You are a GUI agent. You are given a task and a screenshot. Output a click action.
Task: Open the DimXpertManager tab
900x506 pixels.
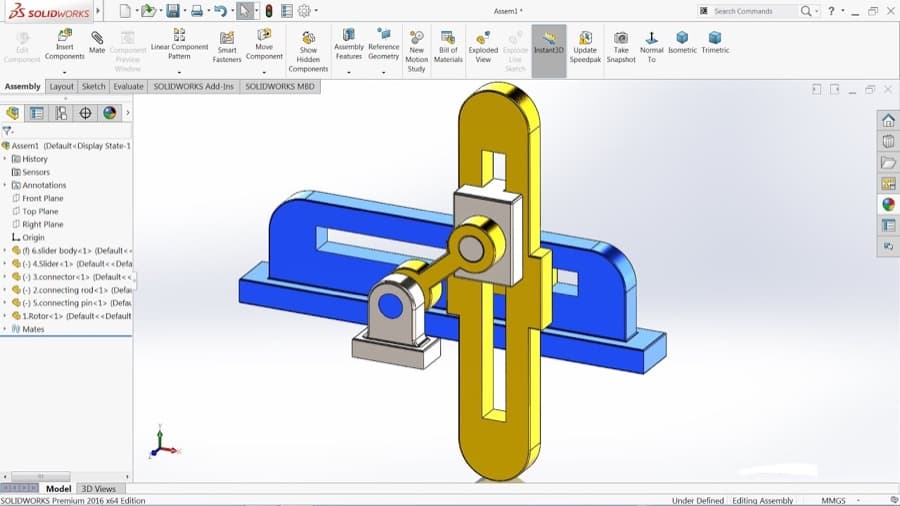point(86,113)
